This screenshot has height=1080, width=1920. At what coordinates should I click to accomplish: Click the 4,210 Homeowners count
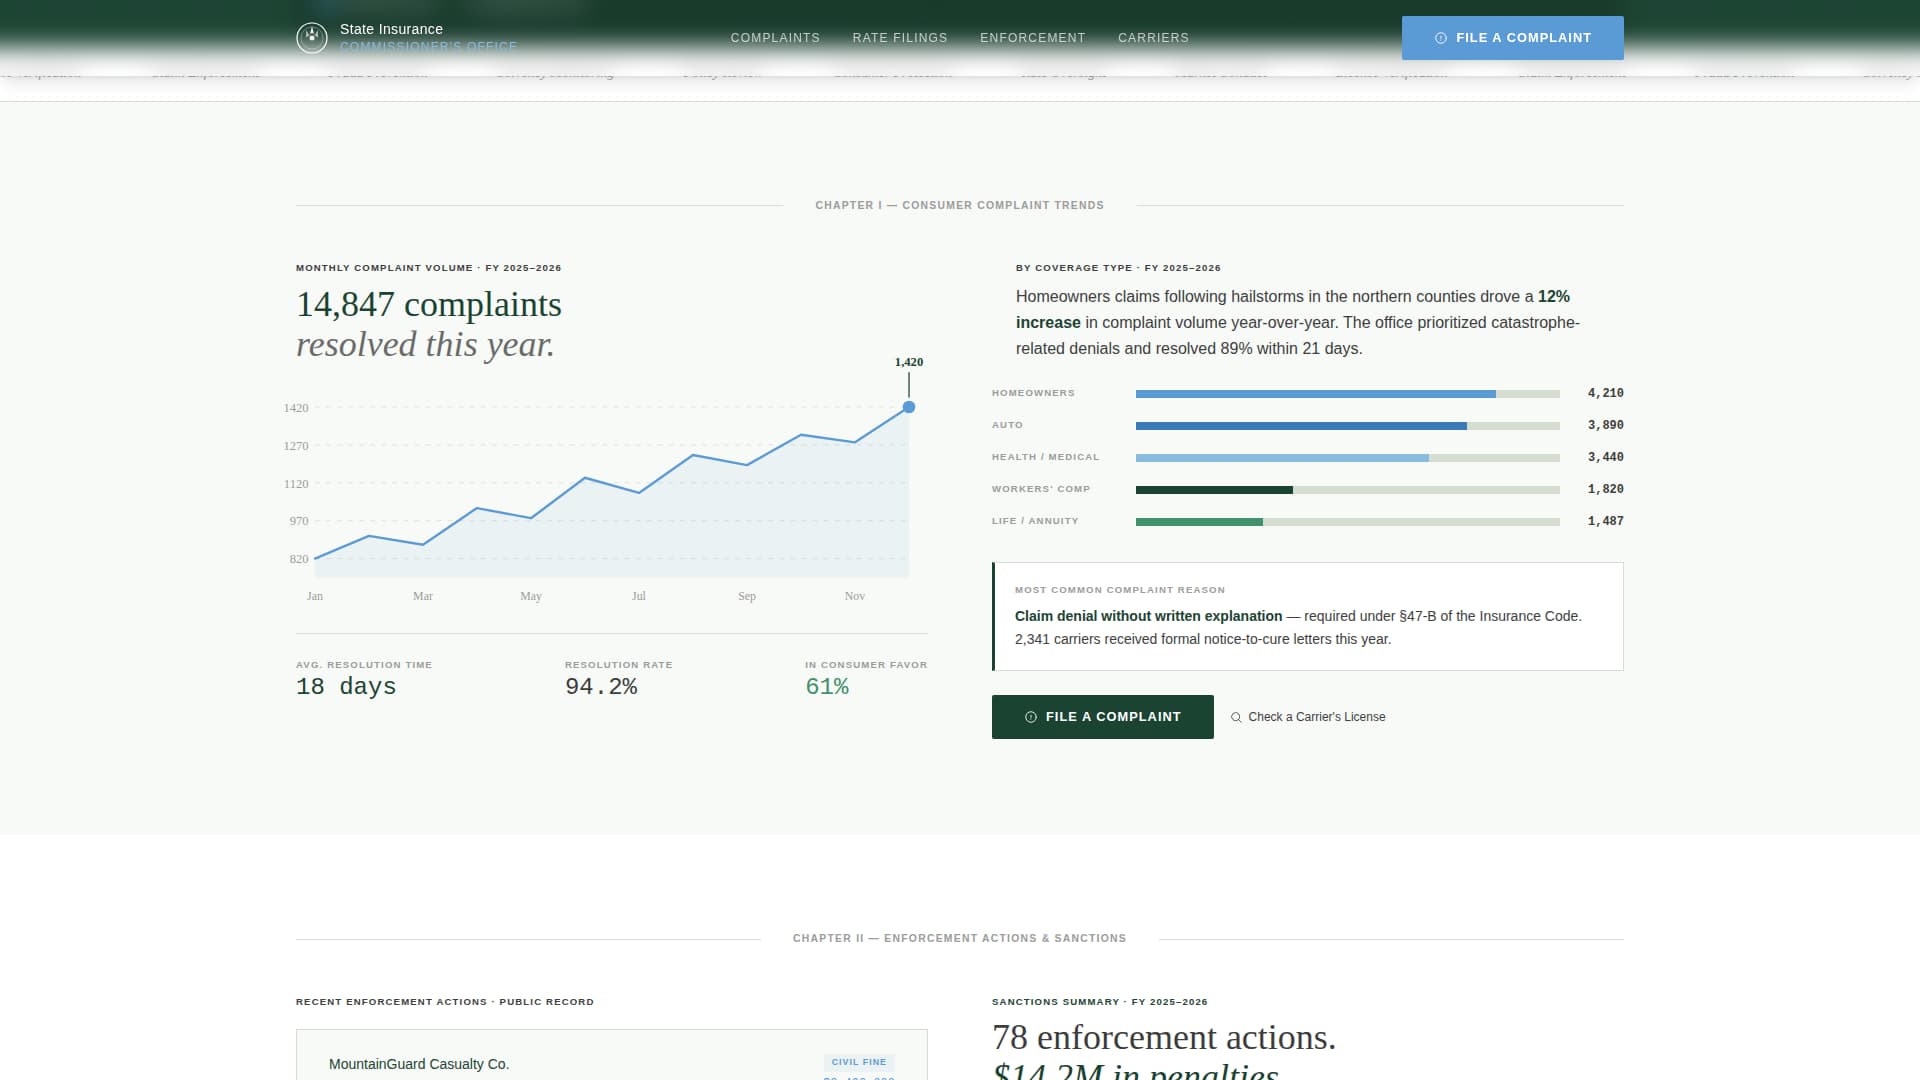(1606, 393)
